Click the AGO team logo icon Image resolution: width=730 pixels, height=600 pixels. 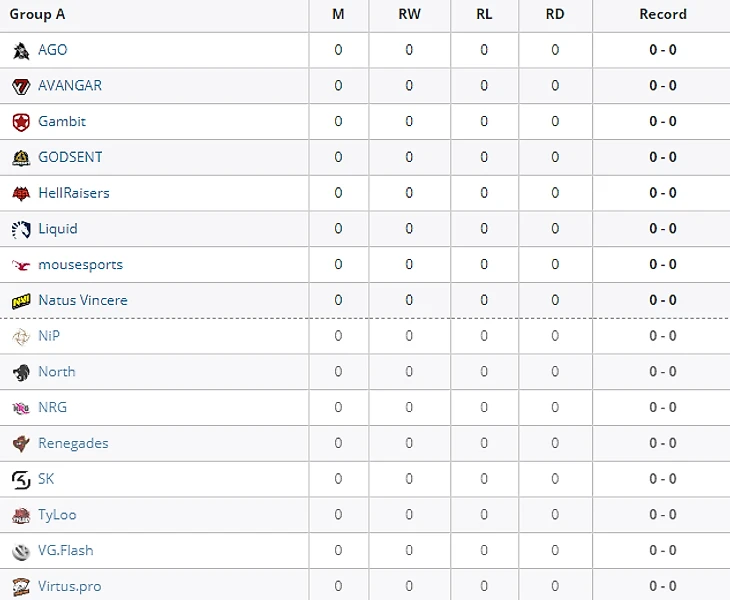pyautogui.click(x=21, y=50)
